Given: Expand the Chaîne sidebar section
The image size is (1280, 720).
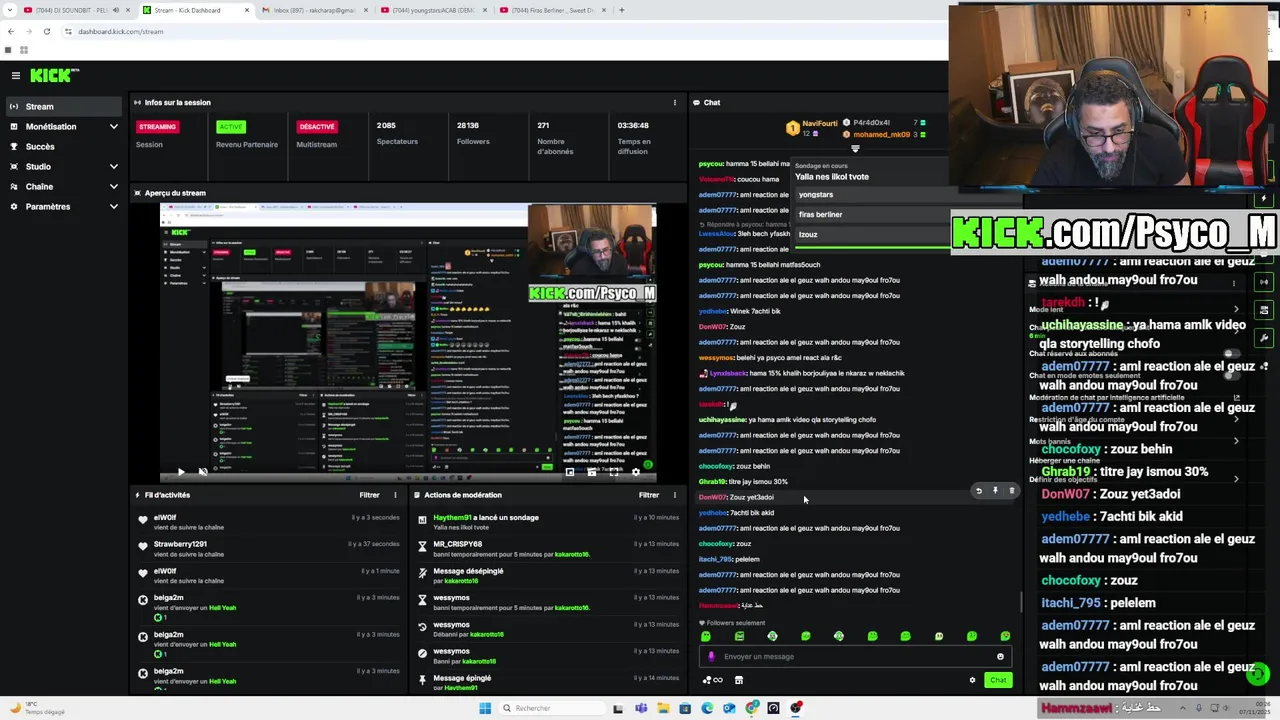Looking at the screenshot, I should [64, 187].
